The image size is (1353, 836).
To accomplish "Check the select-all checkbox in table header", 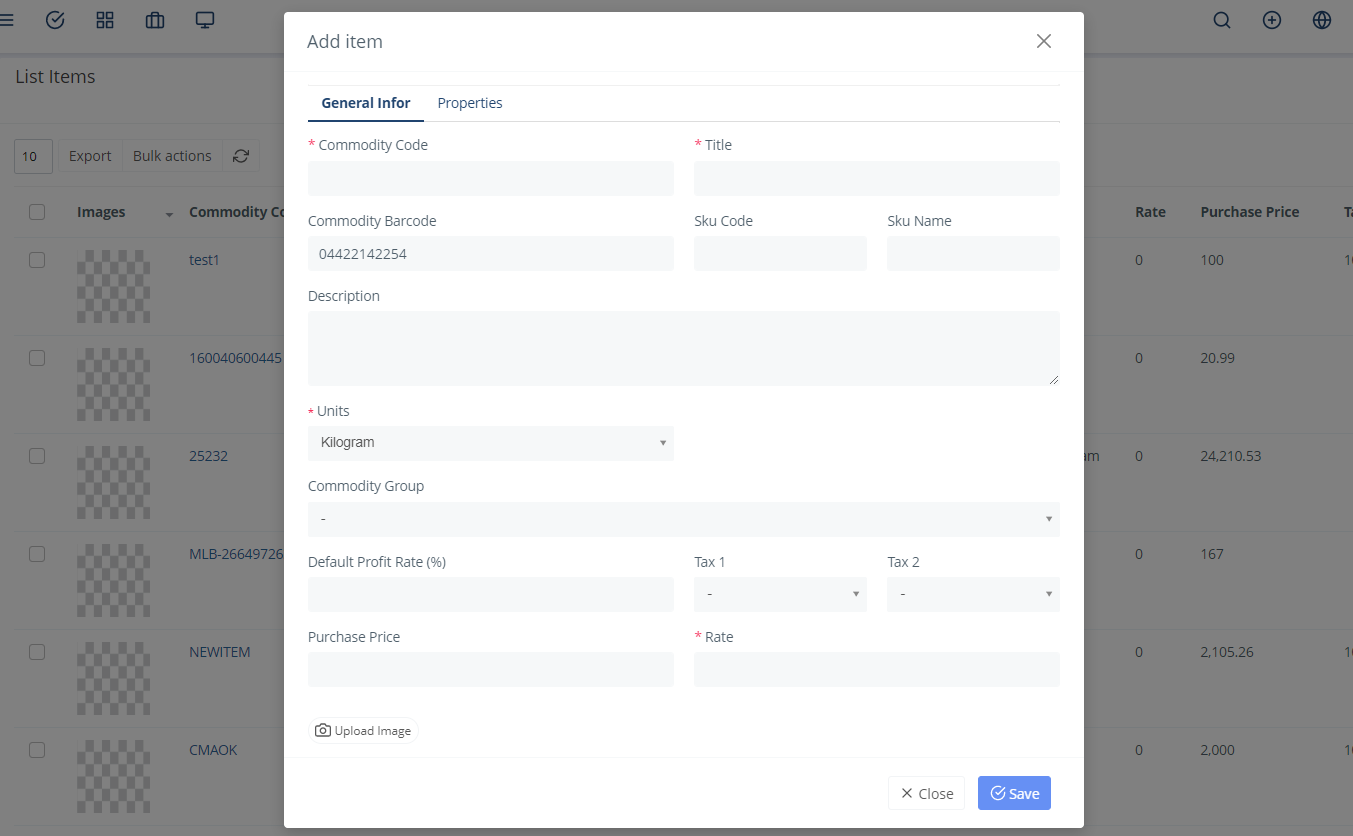I will point(37,211).
